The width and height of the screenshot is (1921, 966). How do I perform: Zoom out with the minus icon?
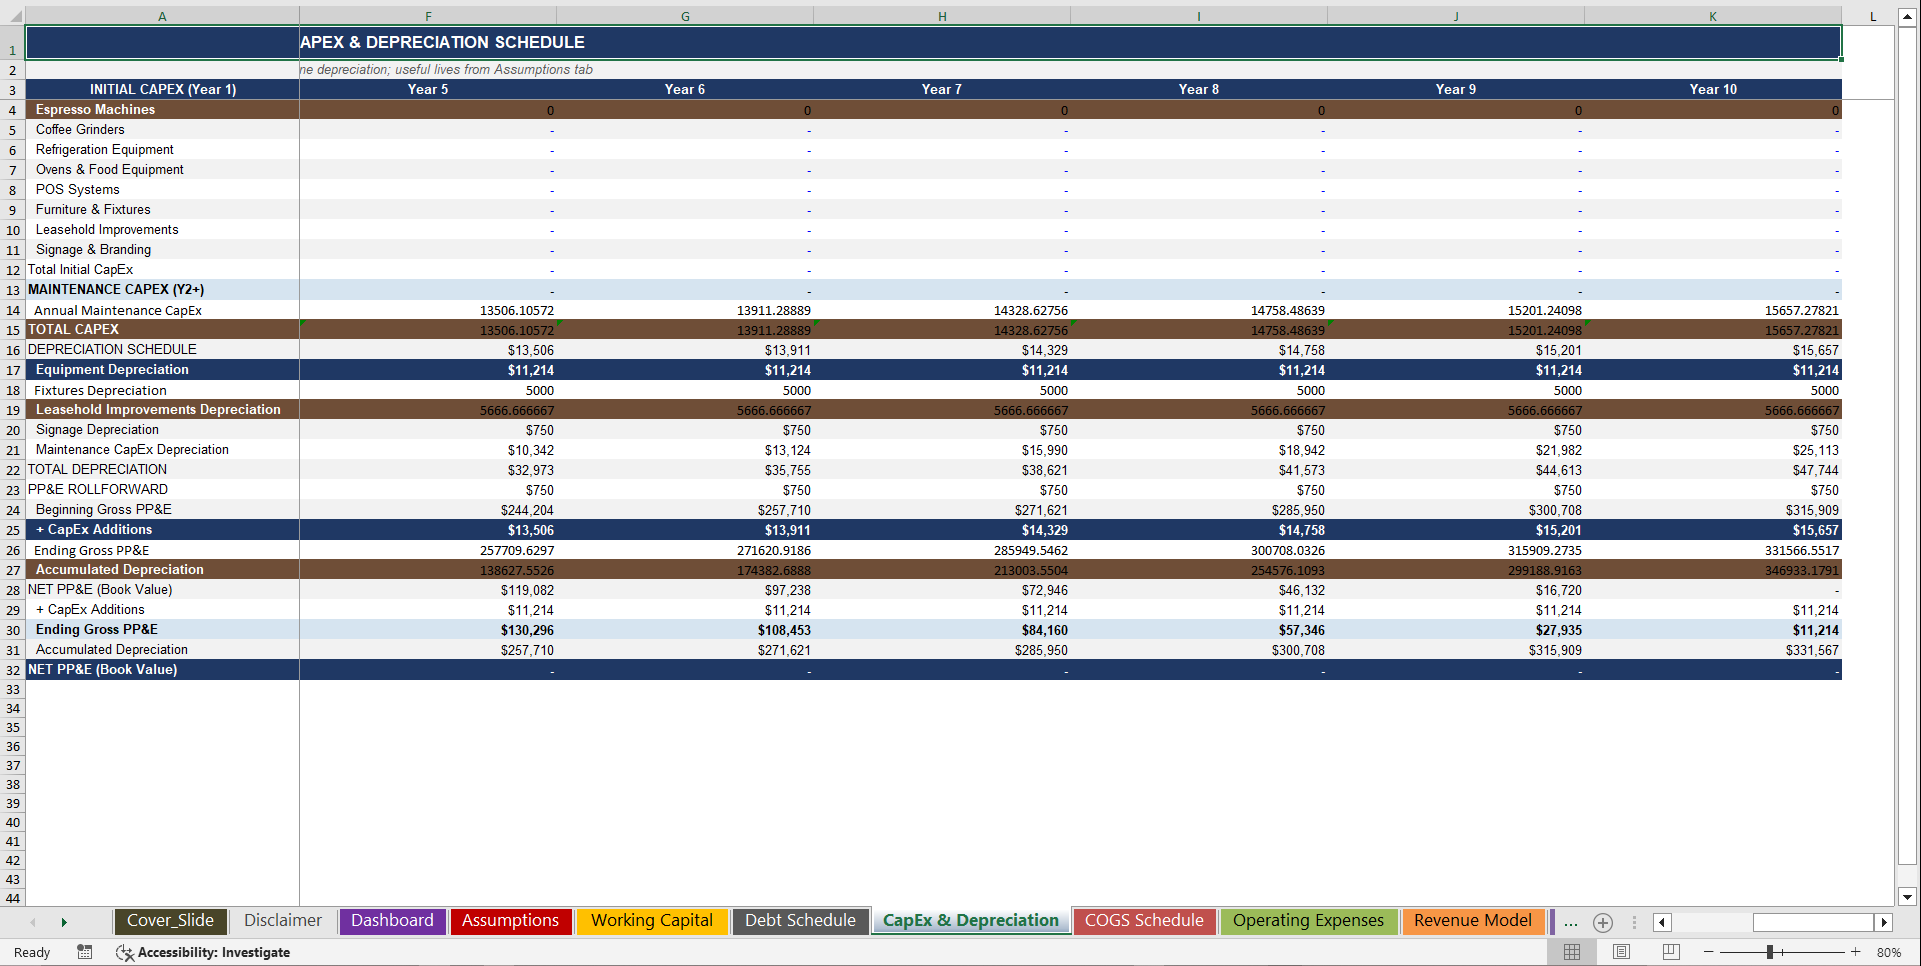(x=1710, y=952)
